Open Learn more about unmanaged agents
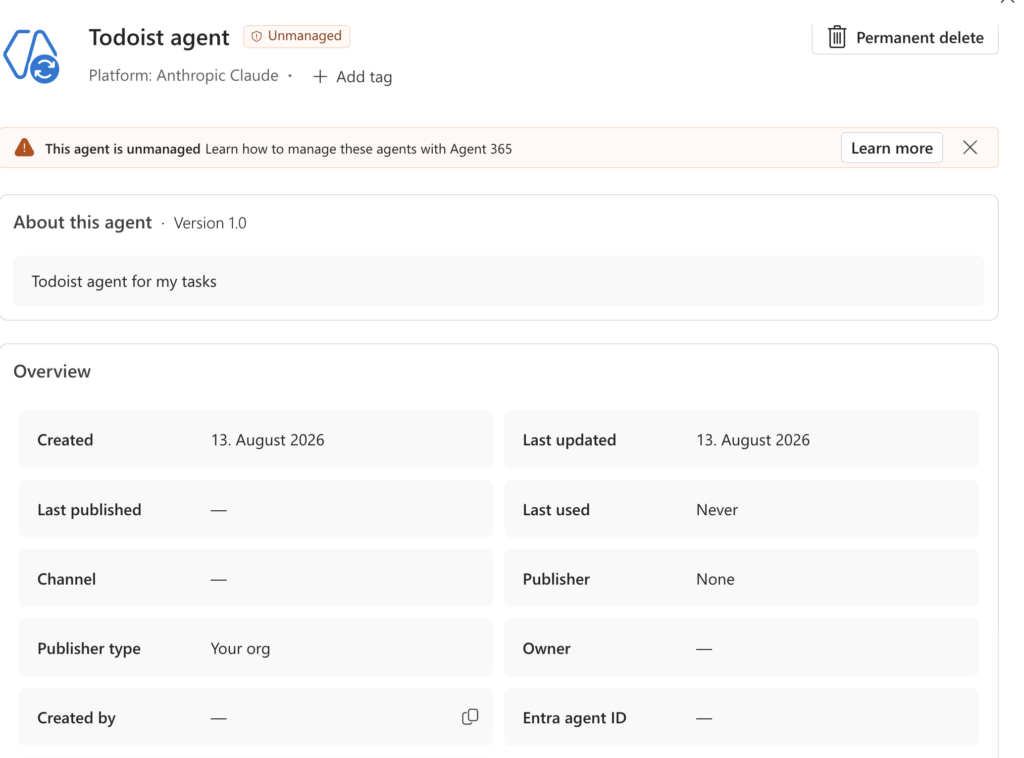Screen dimensions: 1024x758 [x=891, y=148]
